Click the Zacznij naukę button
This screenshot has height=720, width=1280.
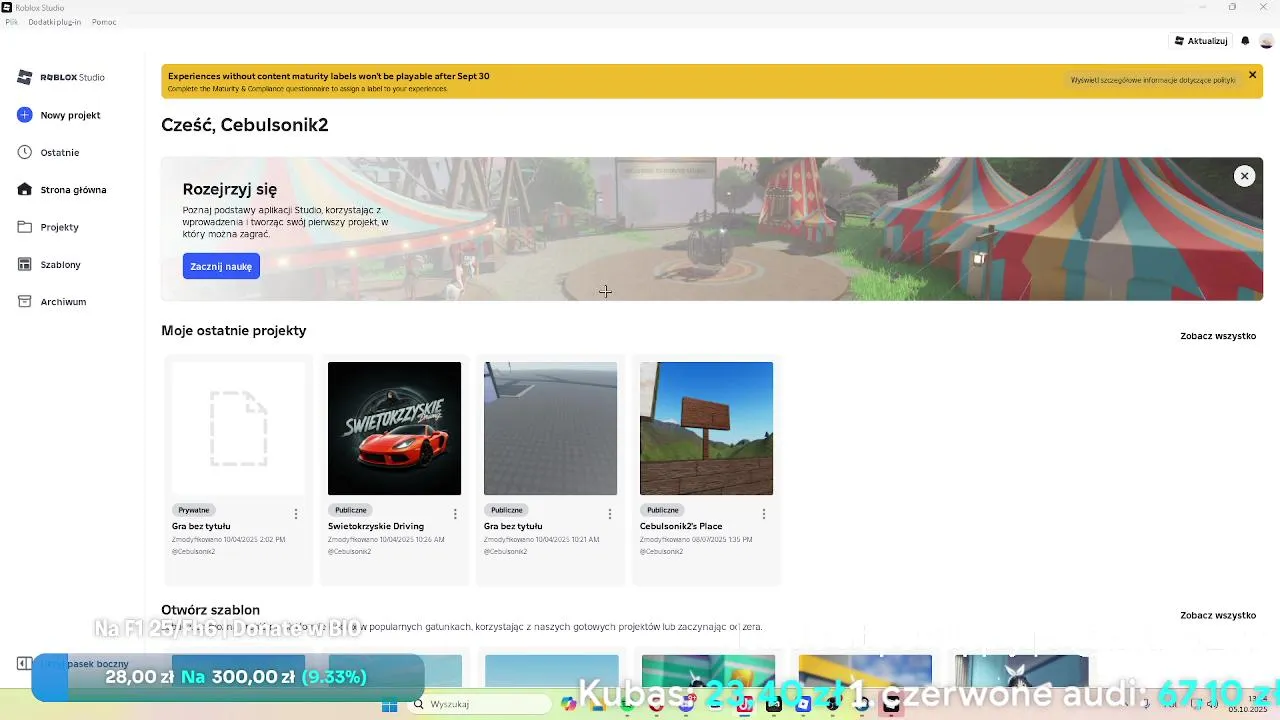pos(221,266)
